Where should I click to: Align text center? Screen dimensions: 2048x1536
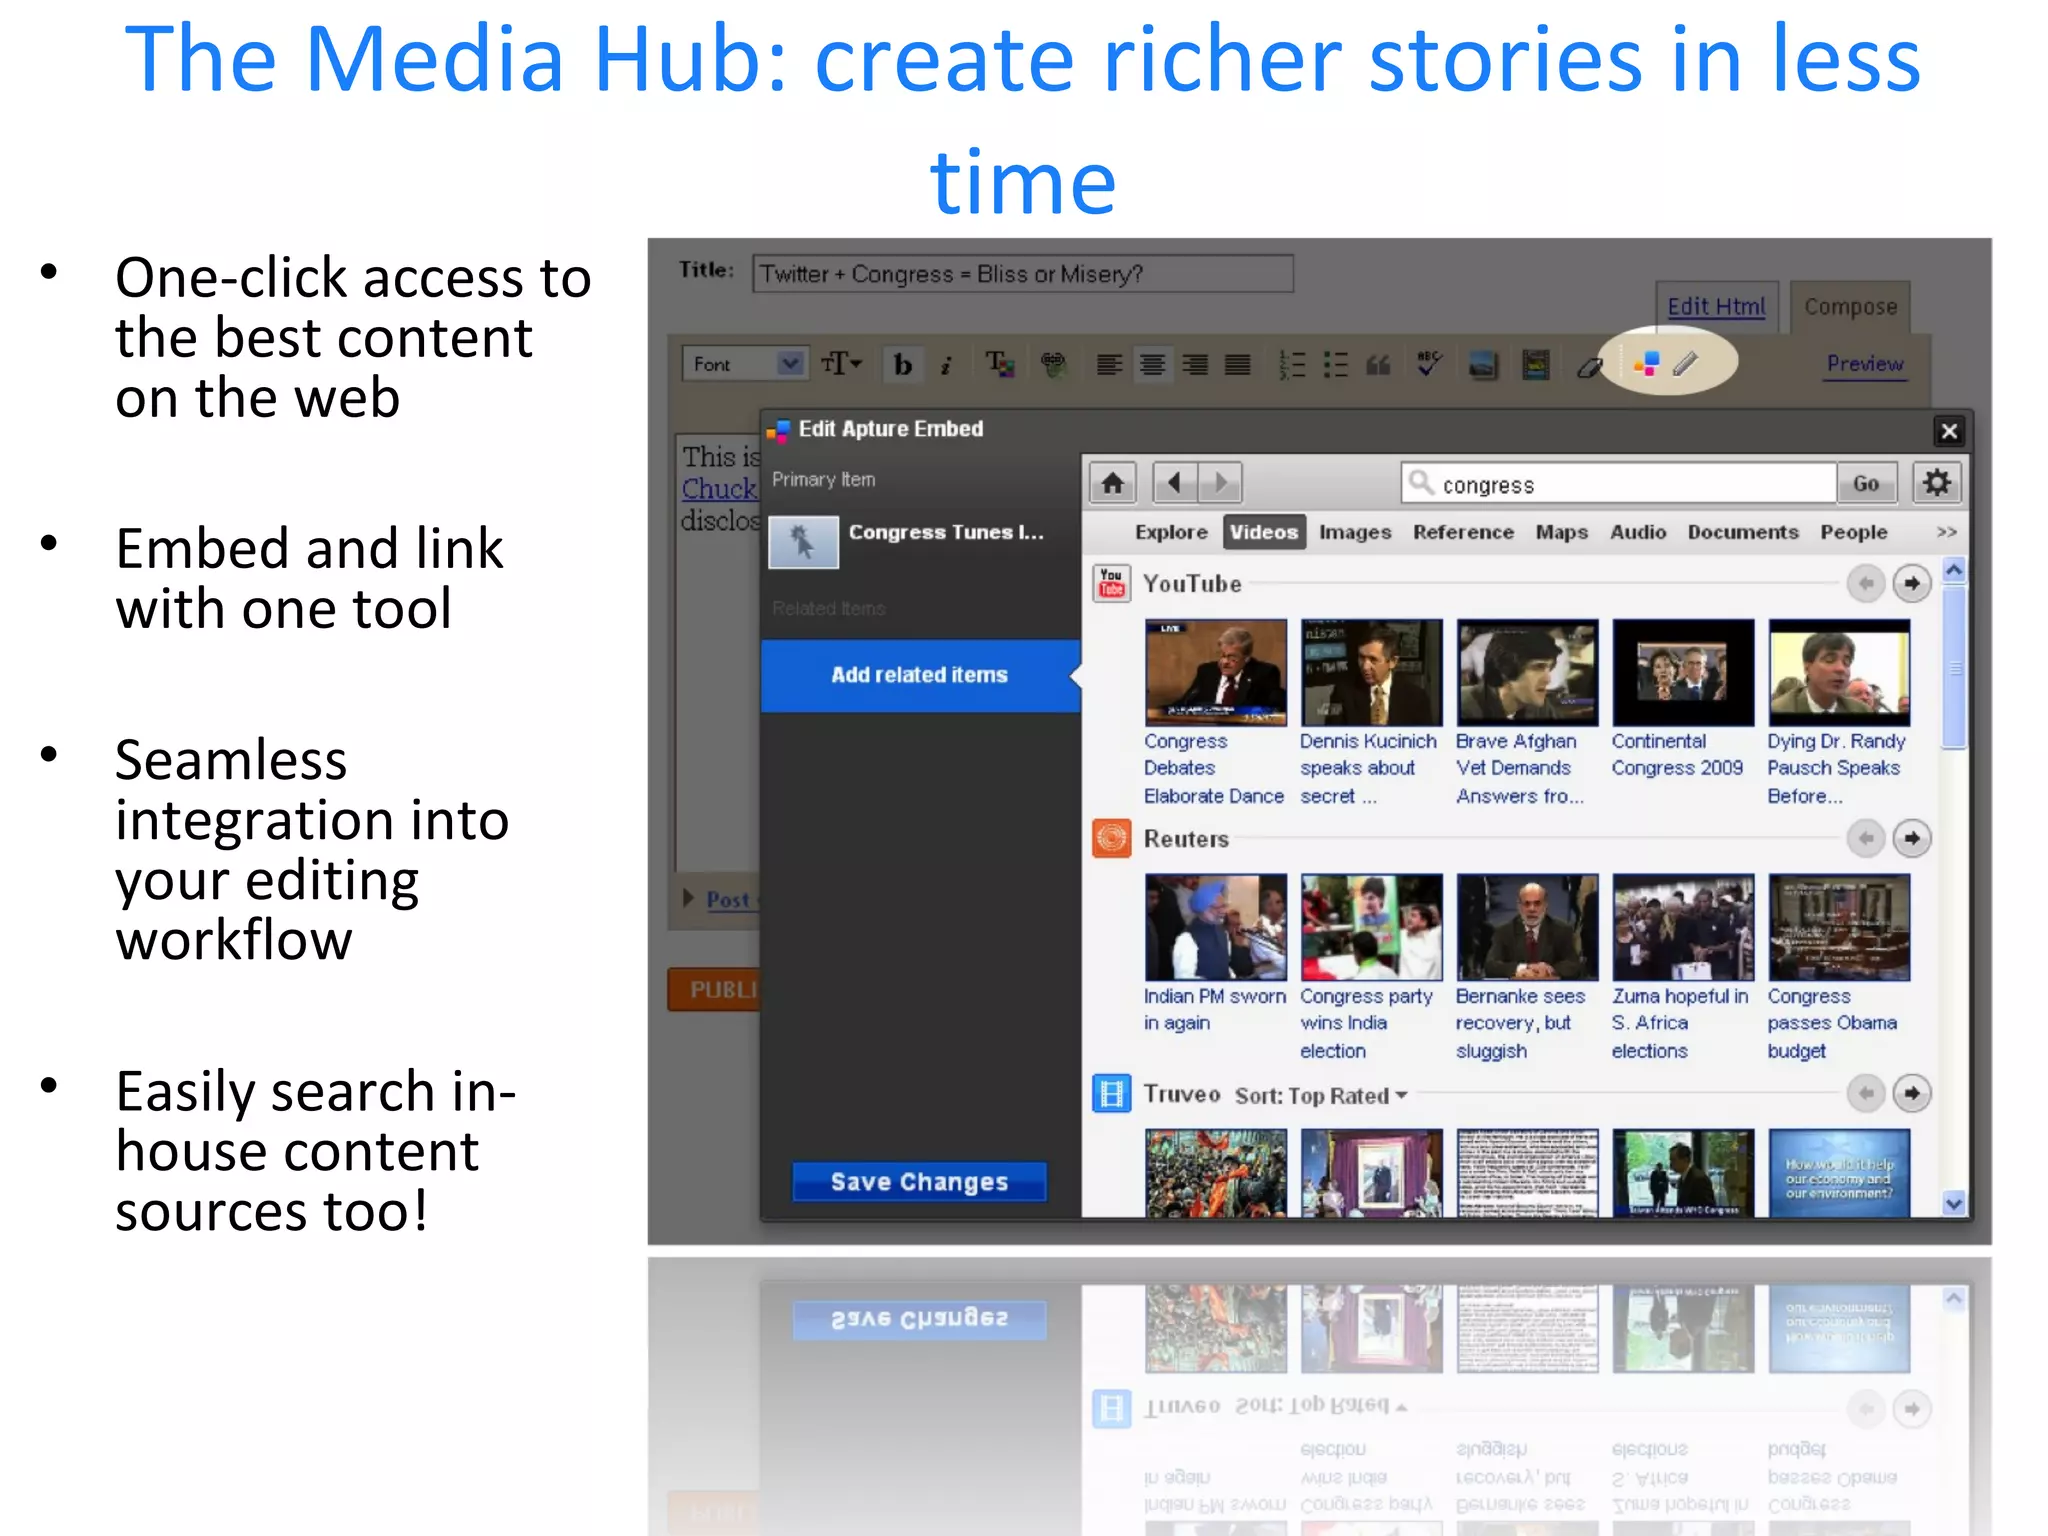click(1152, 365)
